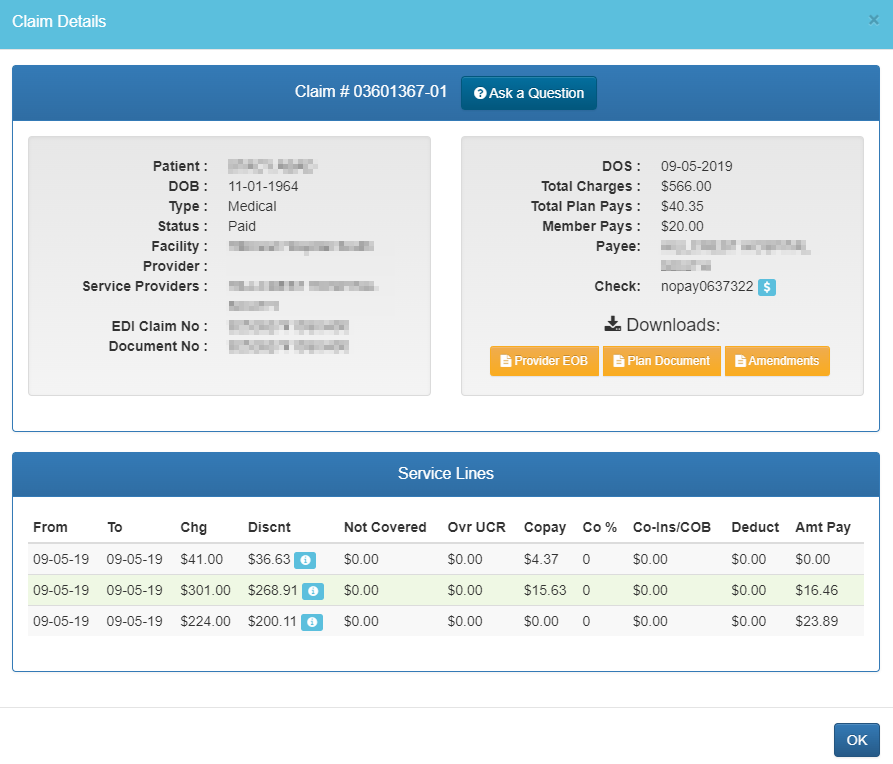Click the Member Pays value $20.00
Image resolution: width=893 pixels, height=764 pixels.
[x=682, y=226]
